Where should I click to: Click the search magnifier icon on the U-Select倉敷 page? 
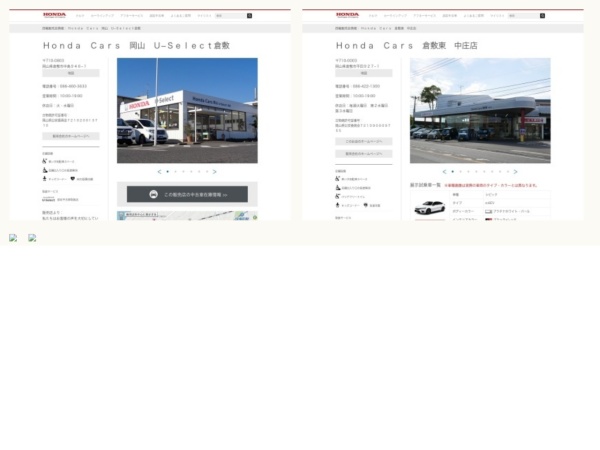pyautogui.click(x=249, y=16)
